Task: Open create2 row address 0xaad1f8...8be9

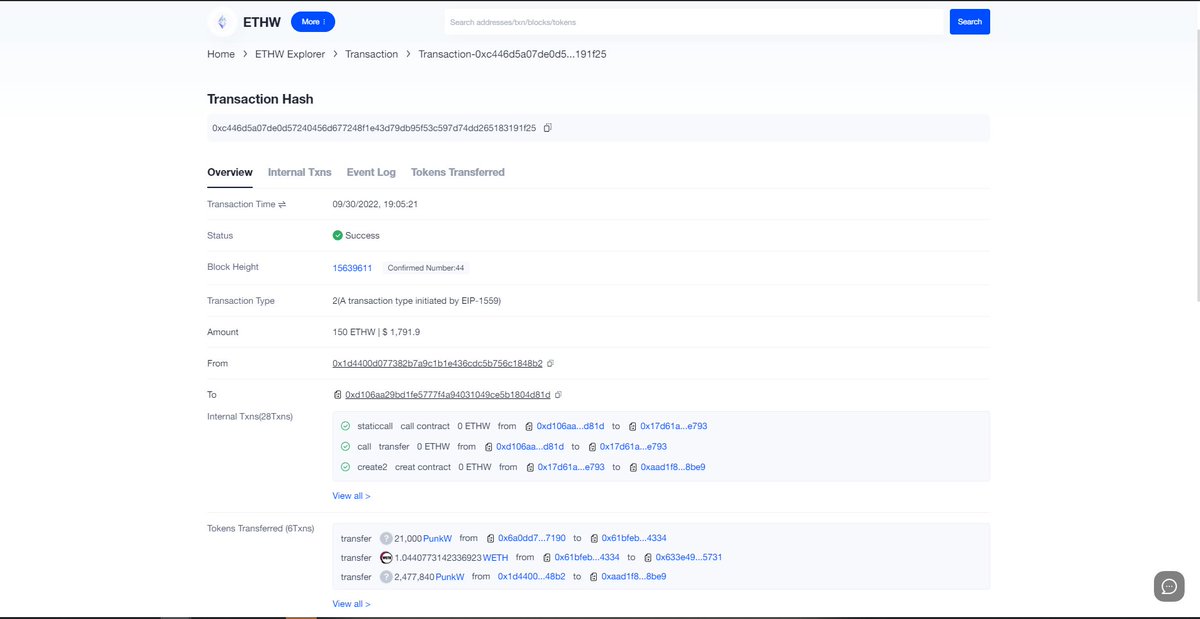Action: (673, 467)
